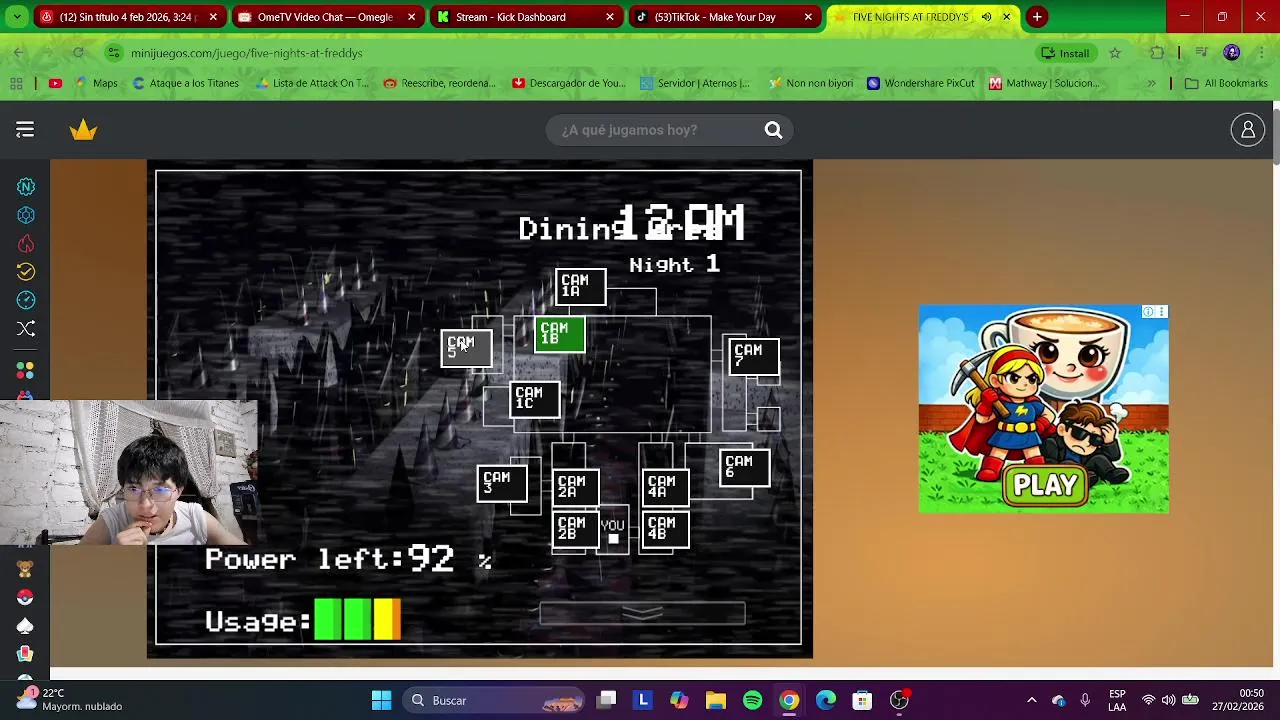The image size is (1280, 720).
Task: Check CAM 2A west hall camera
Action: [x=576, y=488]
